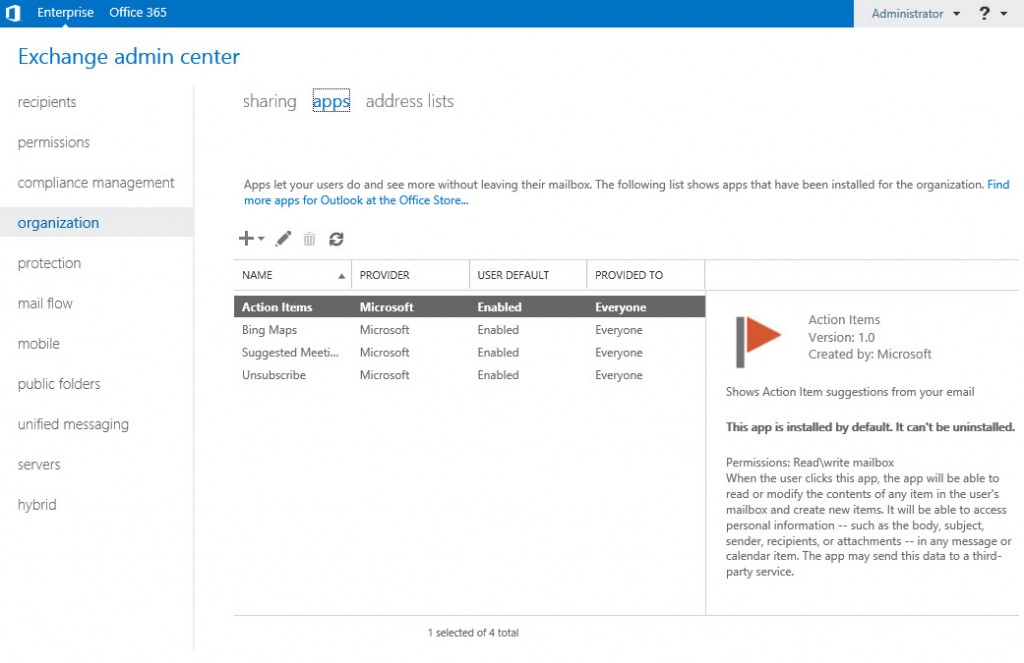Click Enabled cell in Bing Maps row
The image size is (1024, 663).
tap(498, 330)
